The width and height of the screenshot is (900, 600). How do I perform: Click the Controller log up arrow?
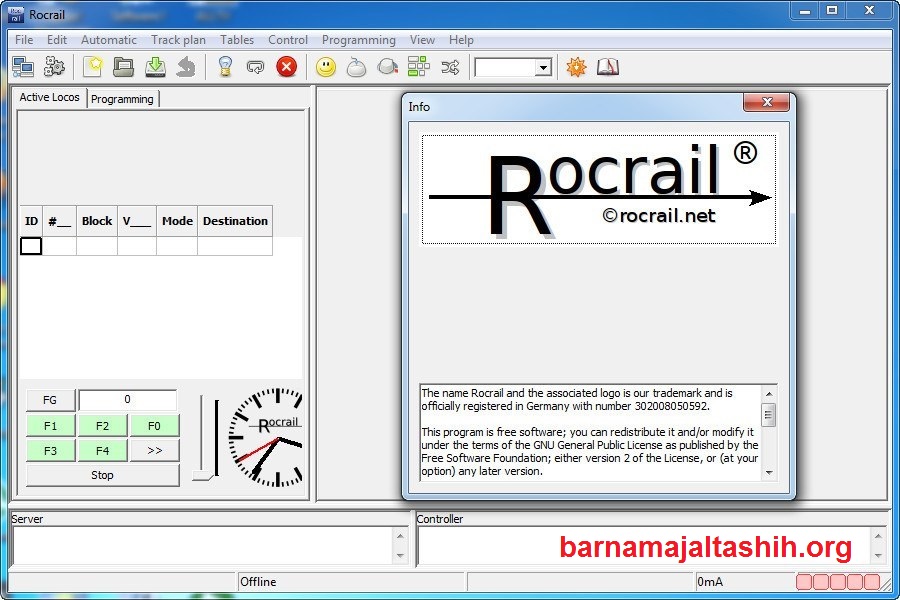878,536
